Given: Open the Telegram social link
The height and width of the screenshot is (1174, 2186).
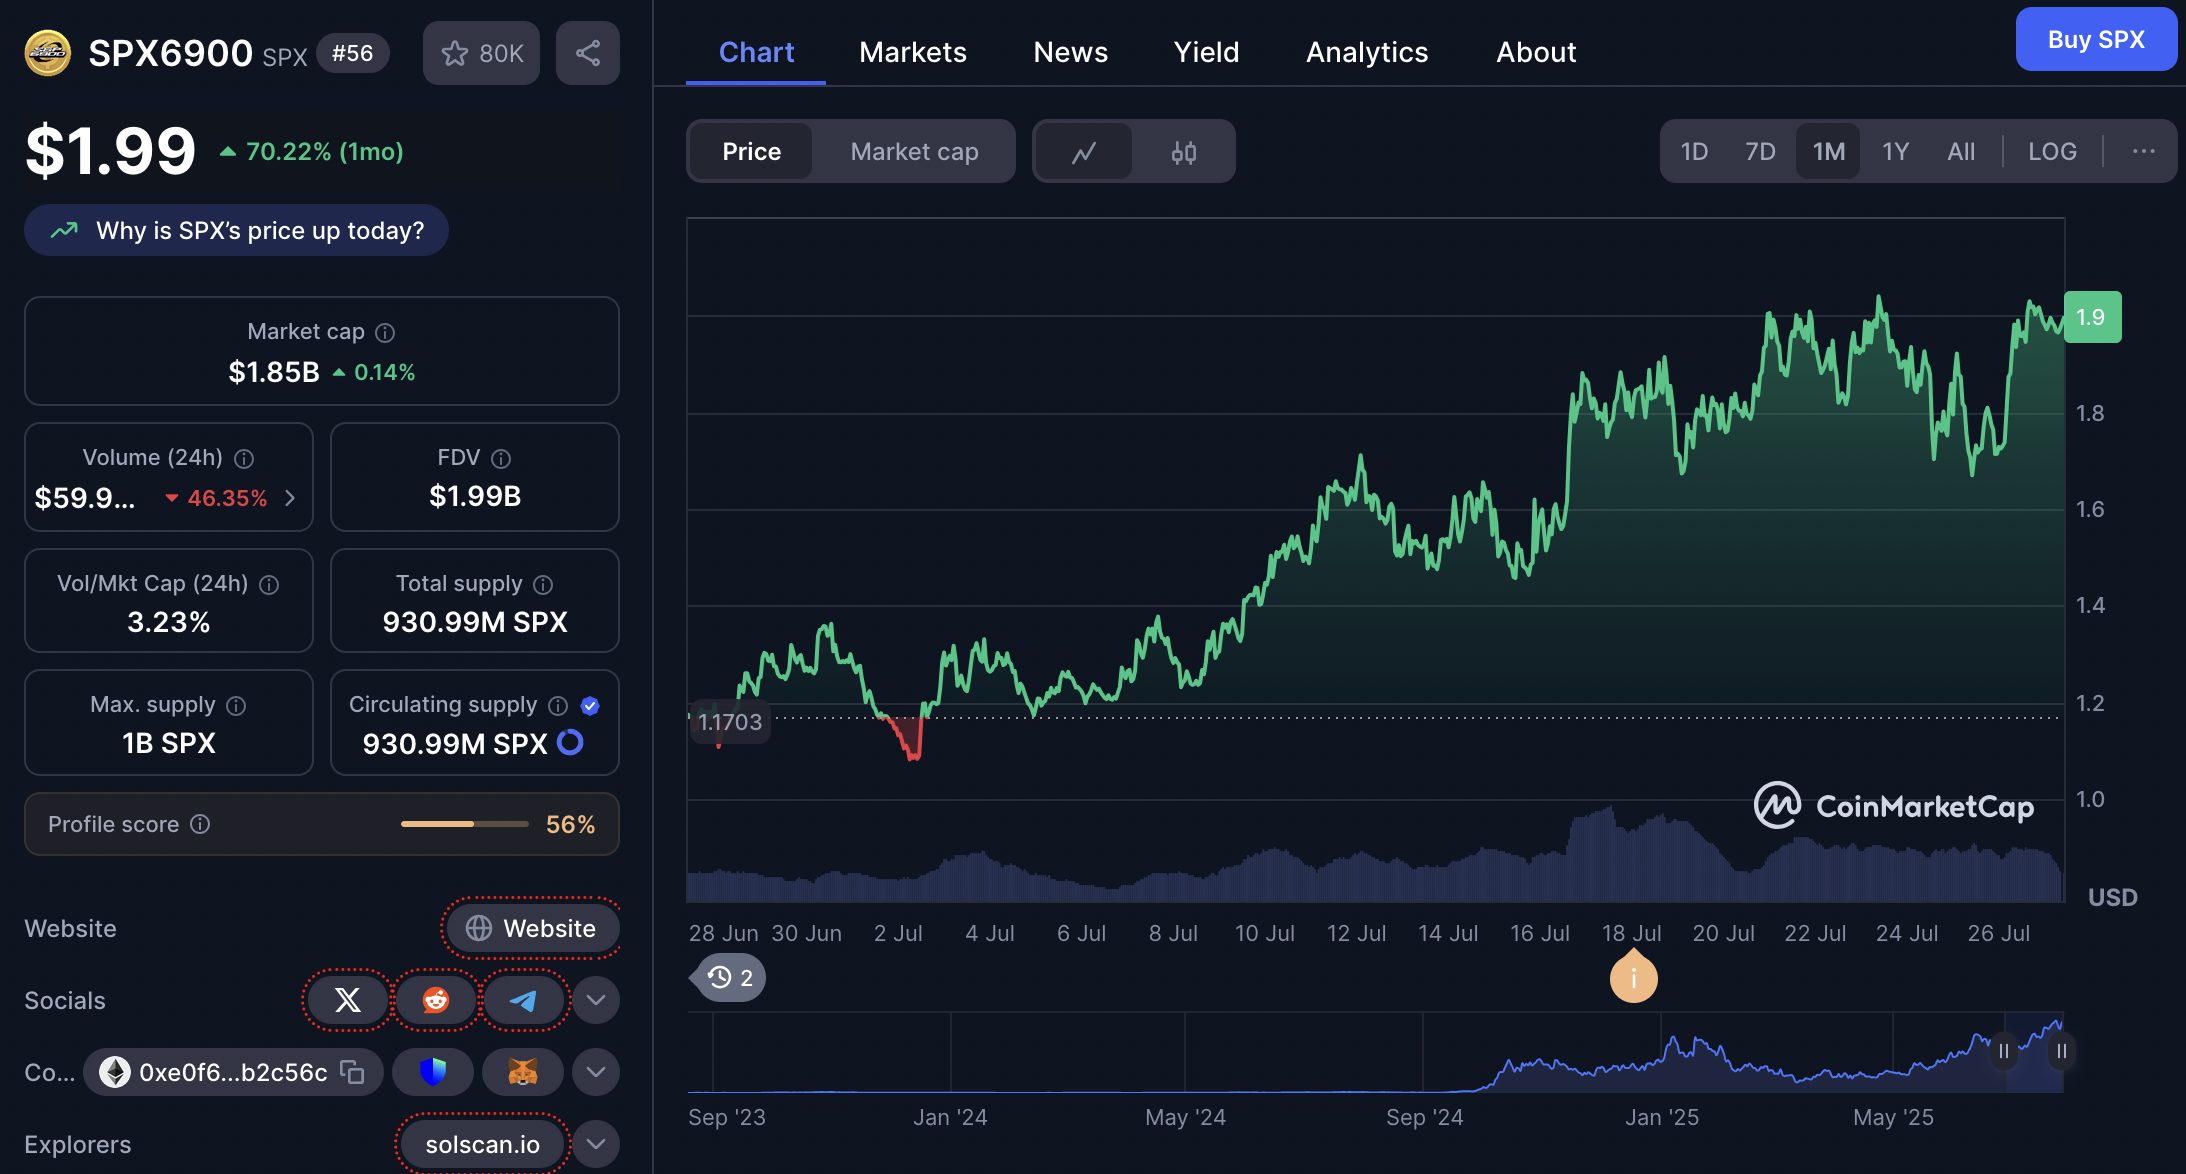Looking at the screenshot, I should click(523, 1000).
